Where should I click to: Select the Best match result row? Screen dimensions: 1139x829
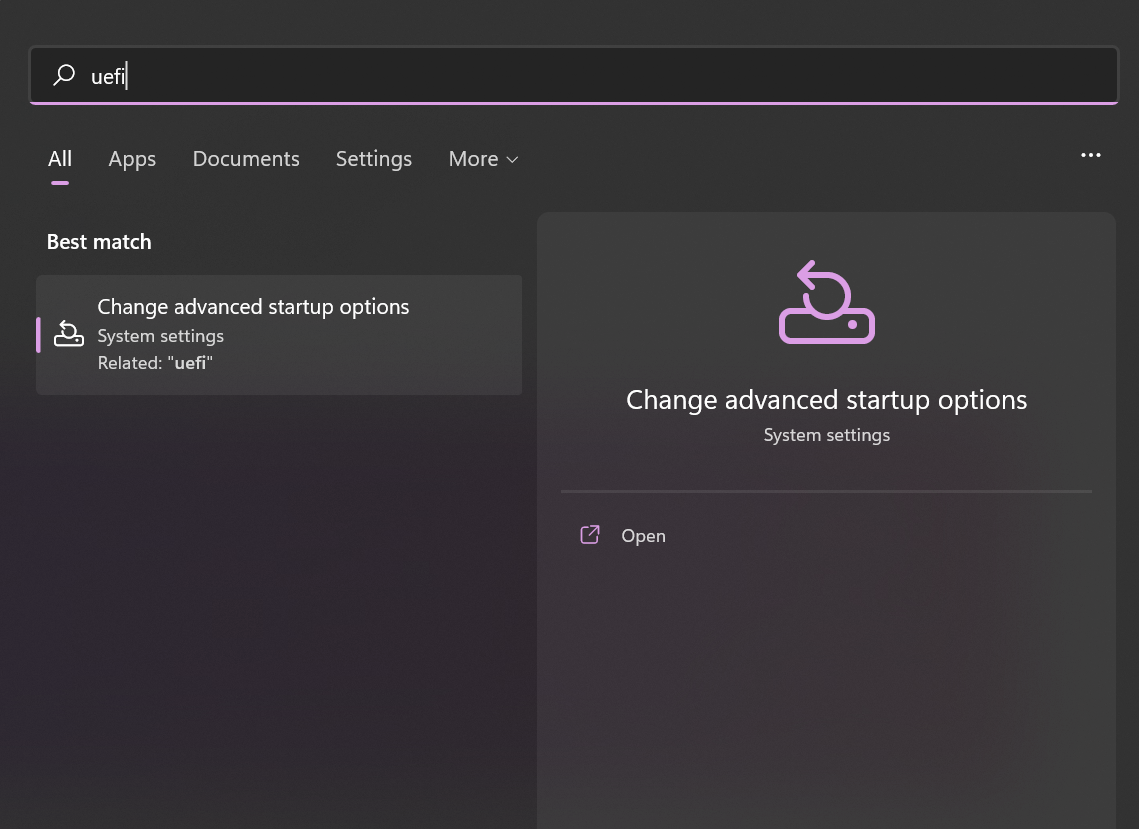click(278, 334)
